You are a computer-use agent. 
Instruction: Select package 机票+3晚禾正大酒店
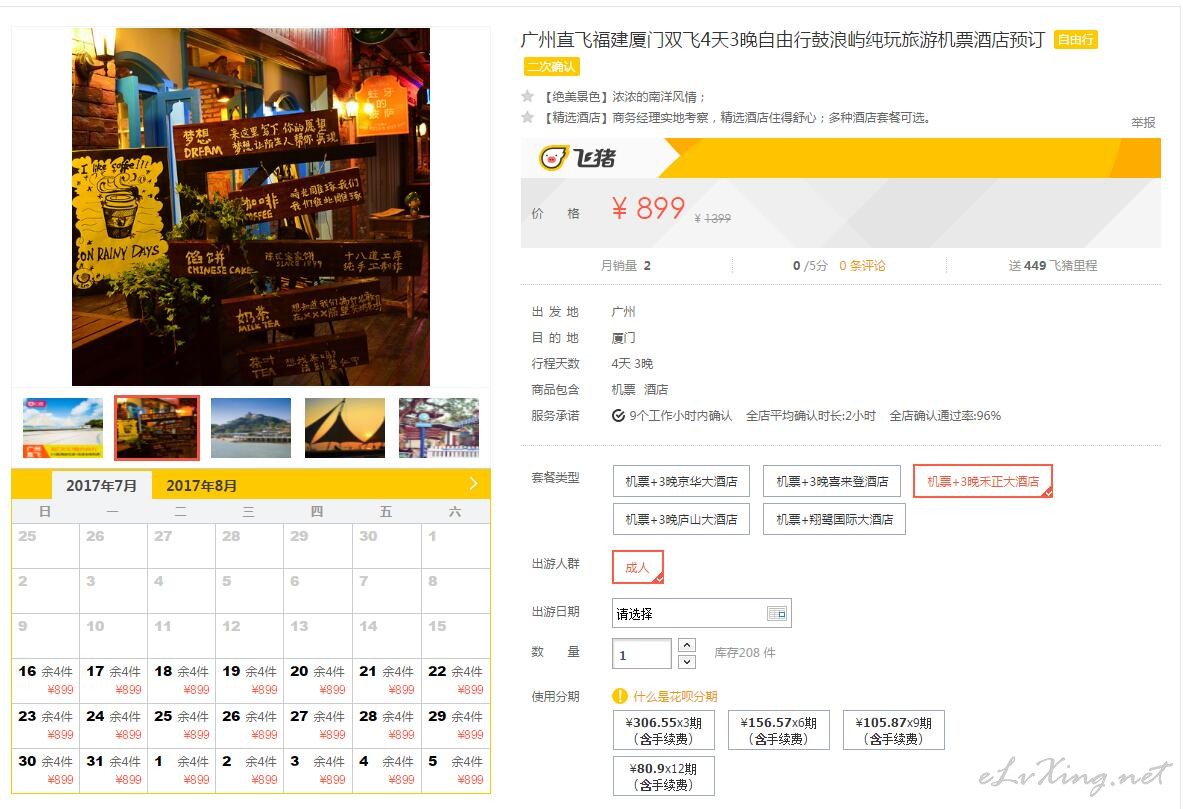coord(982,481)
